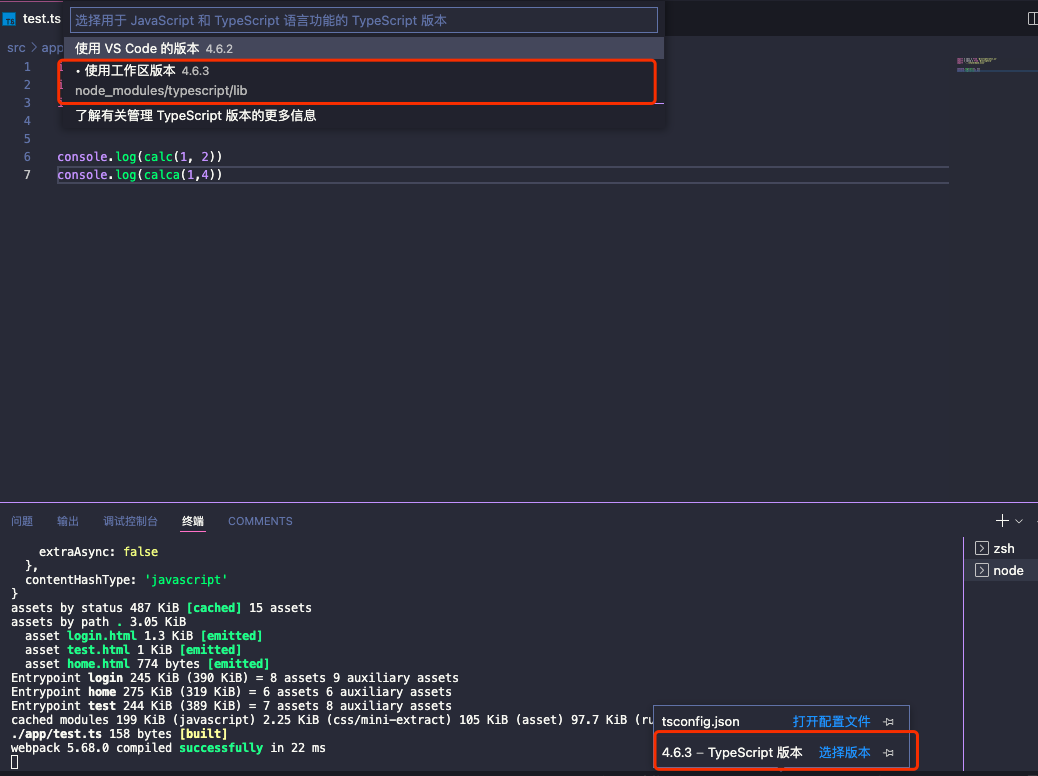The width and height of the screenshot is (1038, 776).
Task: Click 选择版本 link for TypeScript version
Action: pyautogui.click(x=845, y=753)
